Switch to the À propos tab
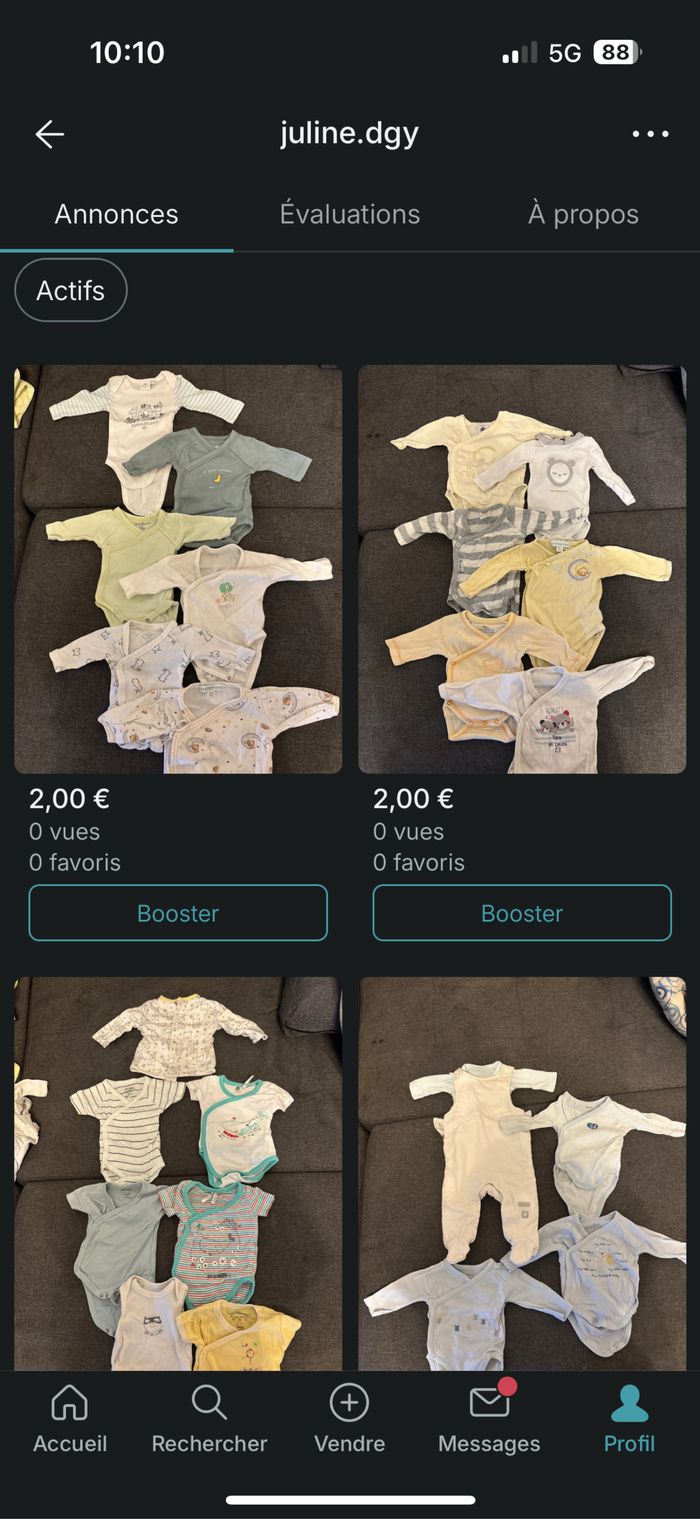Viewport: 700px width, 1519px height. pos(583,214)
